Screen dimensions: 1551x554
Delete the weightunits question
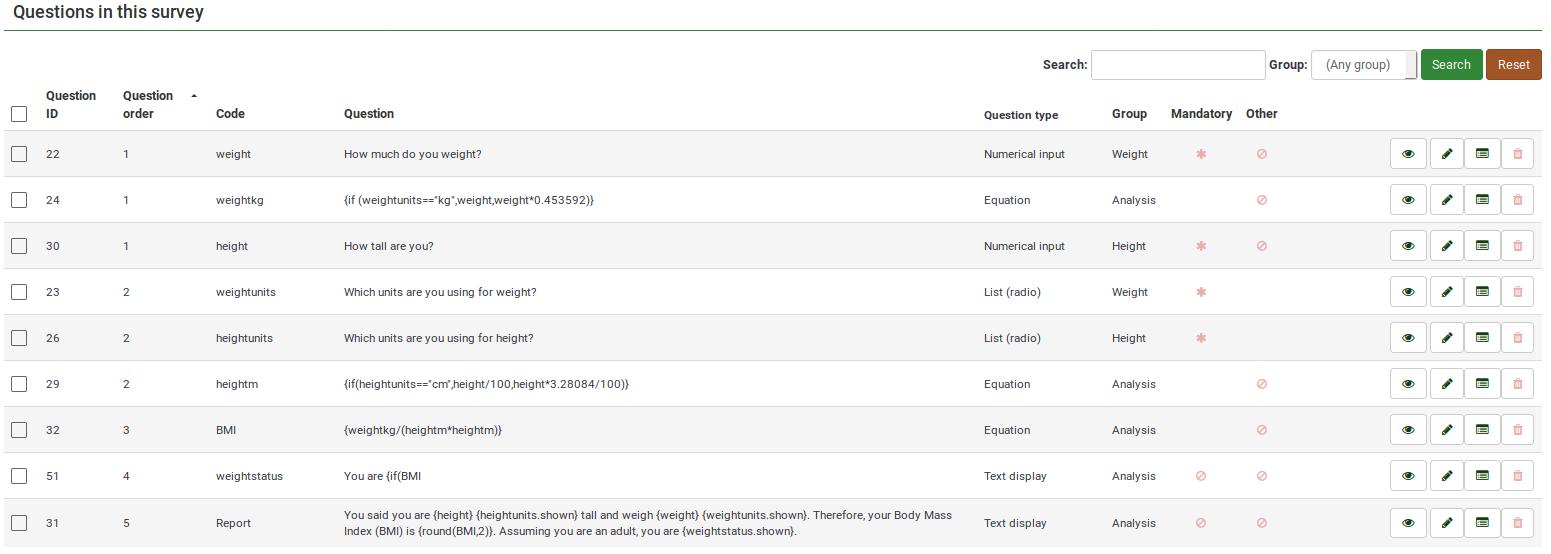pyautogui.click(x=1517, y=292)
